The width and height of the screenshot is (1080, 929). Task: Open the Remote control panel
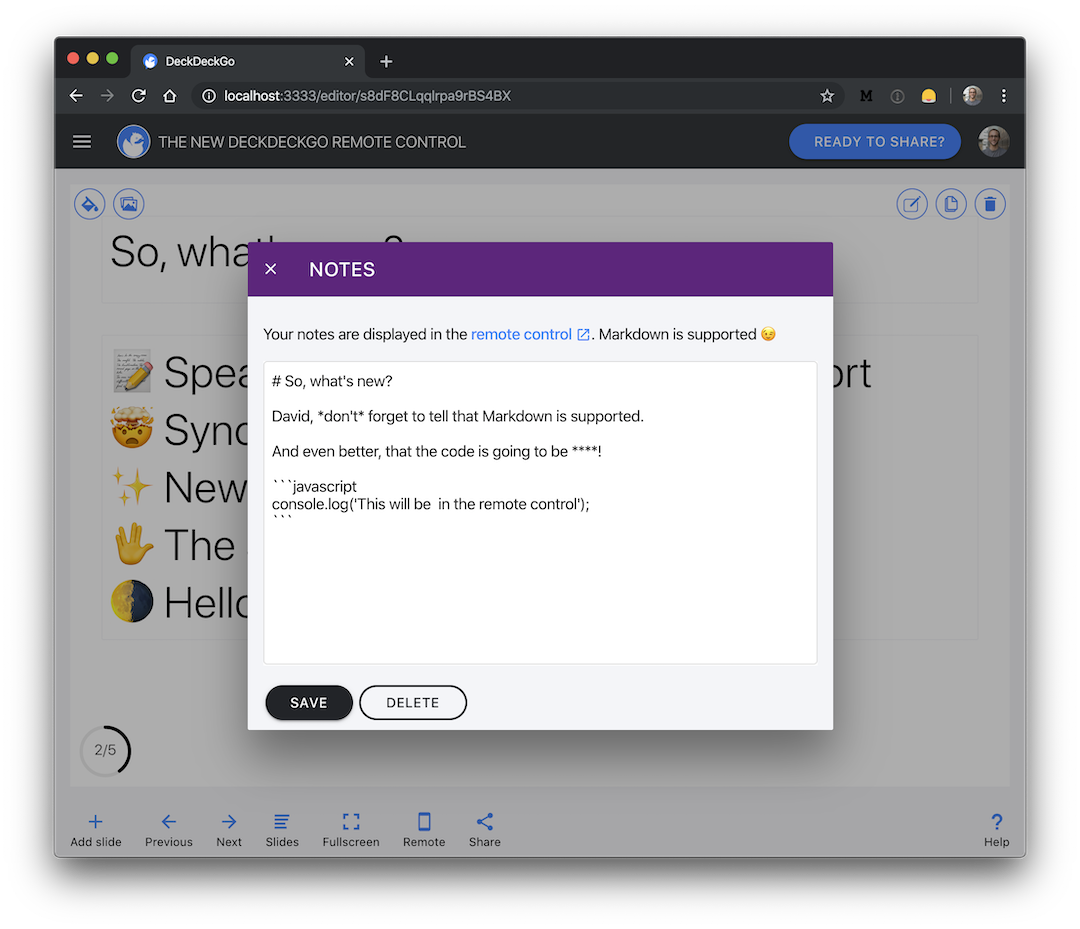(423, 828)
